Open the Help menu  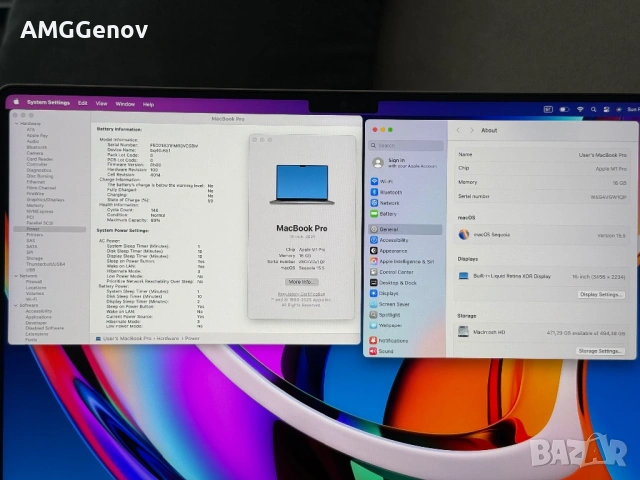[149, 104]
